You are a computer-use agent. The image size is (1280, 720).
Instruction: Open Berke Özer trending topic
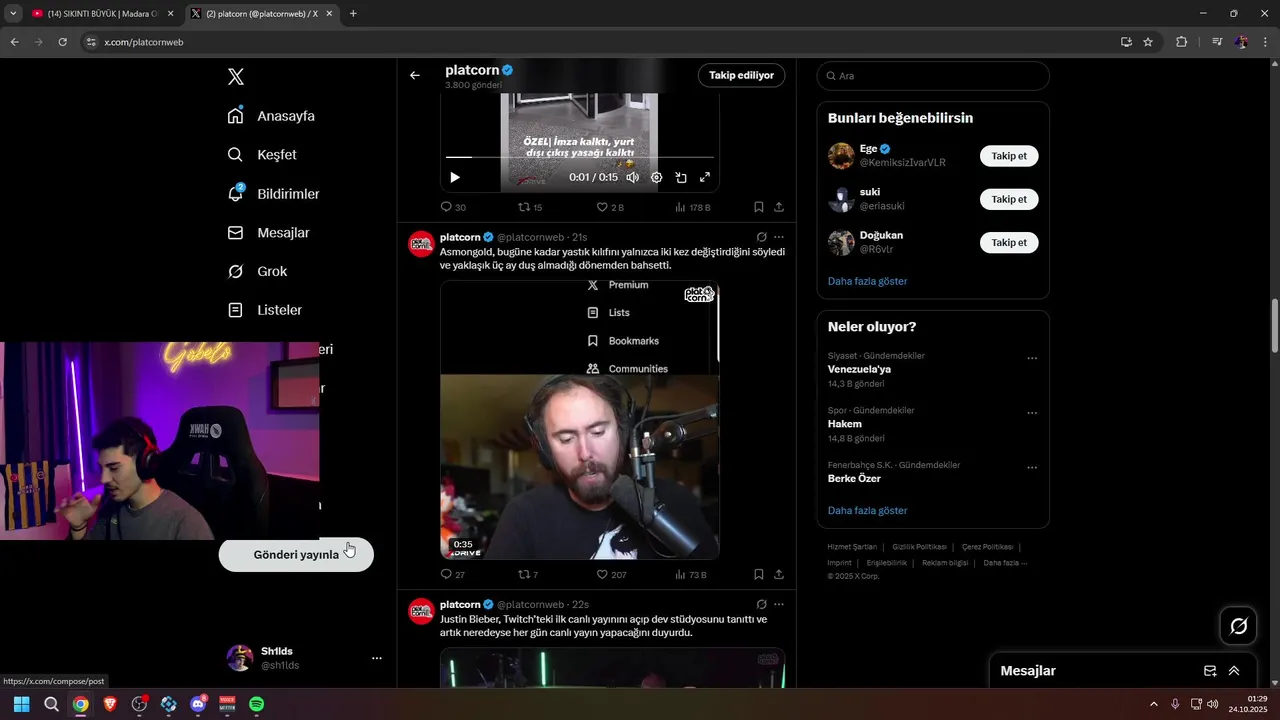[854, 479]
